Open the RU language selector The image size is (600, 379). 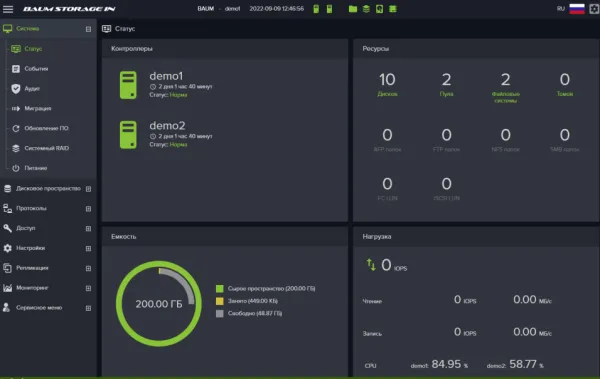click(x=561, y=9)
